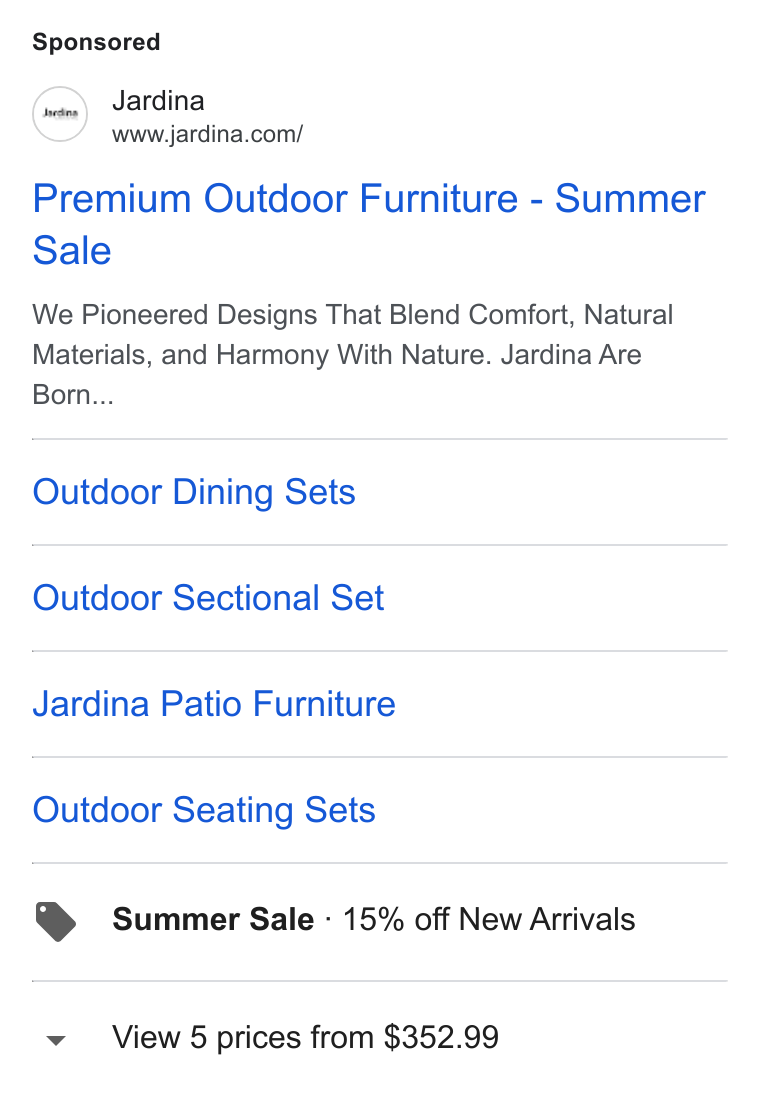760x1098 pixels.
Task: Click the www.jardina.com/ display URL
Action: 207,134
